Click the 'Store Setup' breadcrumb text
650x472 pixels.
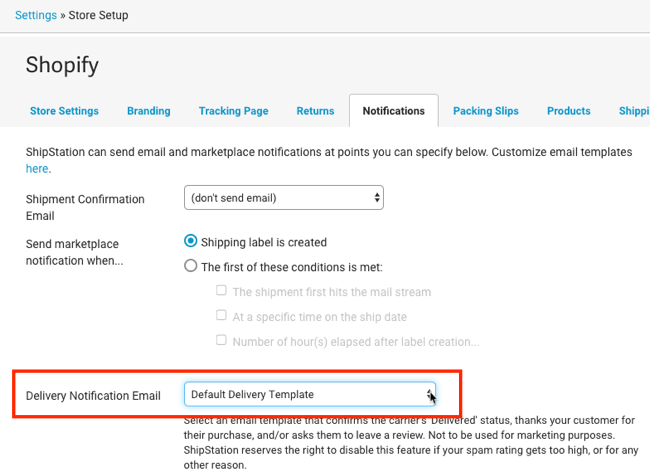[x=98, y=15]
